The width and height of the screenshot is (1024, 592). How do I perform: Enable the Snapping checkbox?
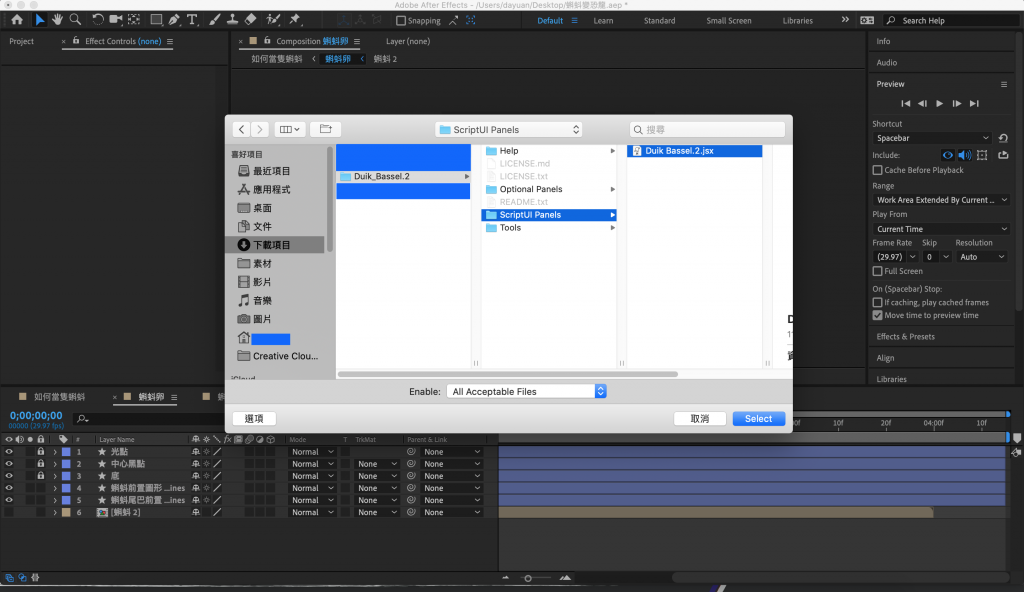click(x=401, y=21)
